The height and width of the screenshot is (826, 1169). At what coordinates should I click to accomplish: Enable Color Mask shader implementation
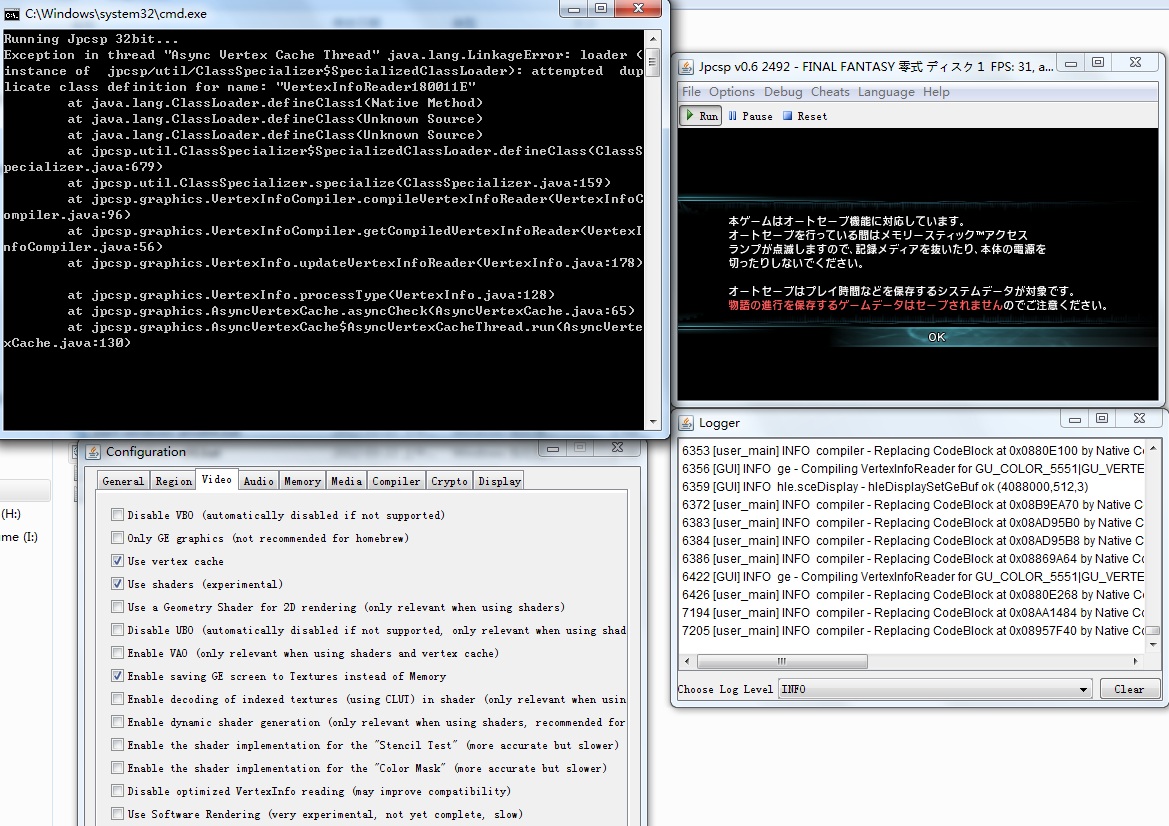tap(117, 768)
